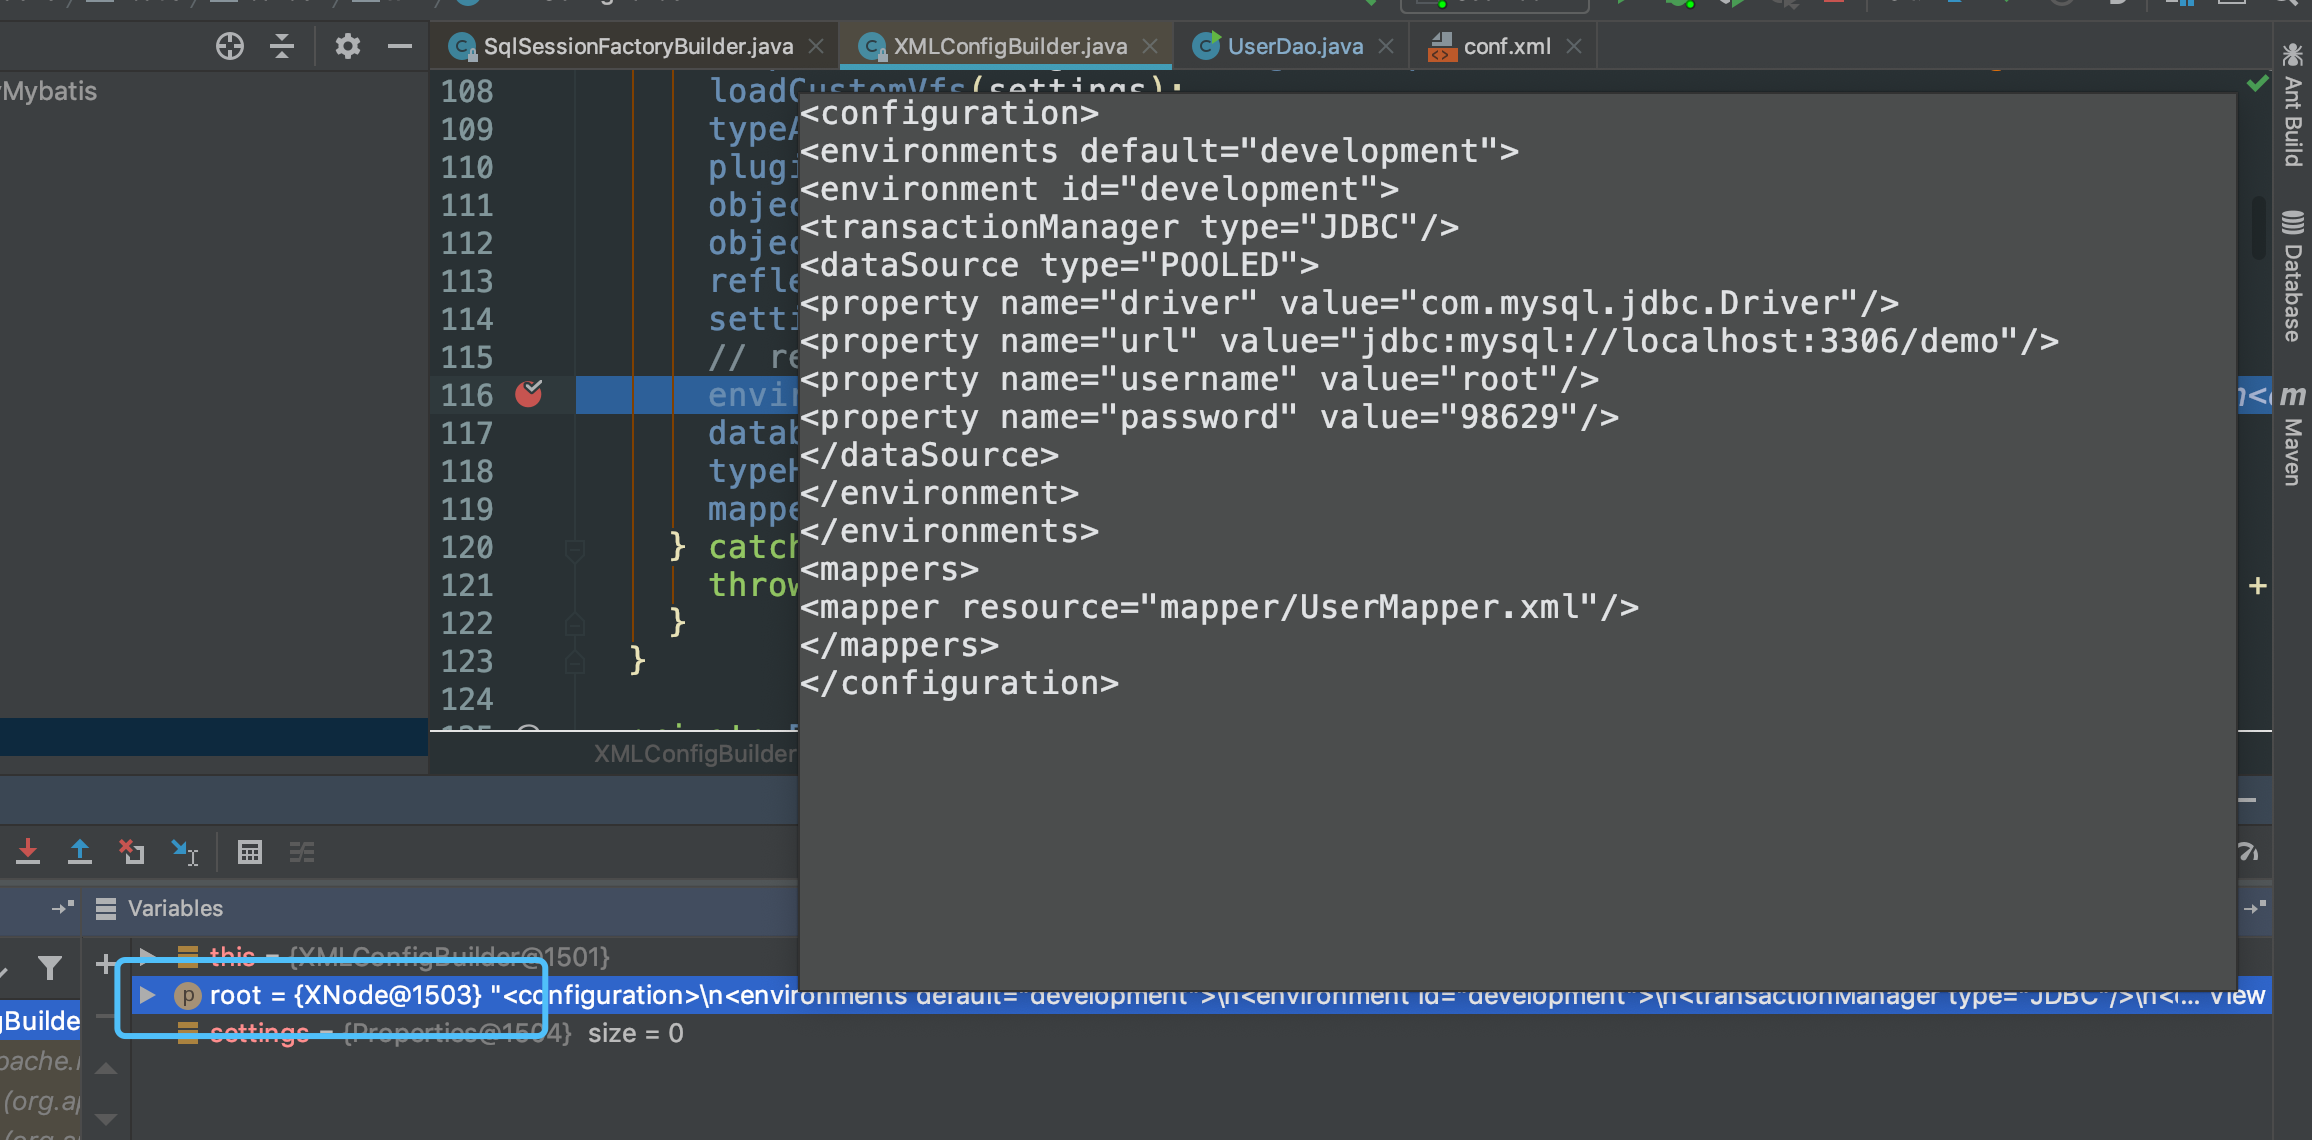Screen dimensions: 2312x1140
Task: Switch to SqlSessionFactoryBuilder.java tab
Action: click(x=637, y=46)
